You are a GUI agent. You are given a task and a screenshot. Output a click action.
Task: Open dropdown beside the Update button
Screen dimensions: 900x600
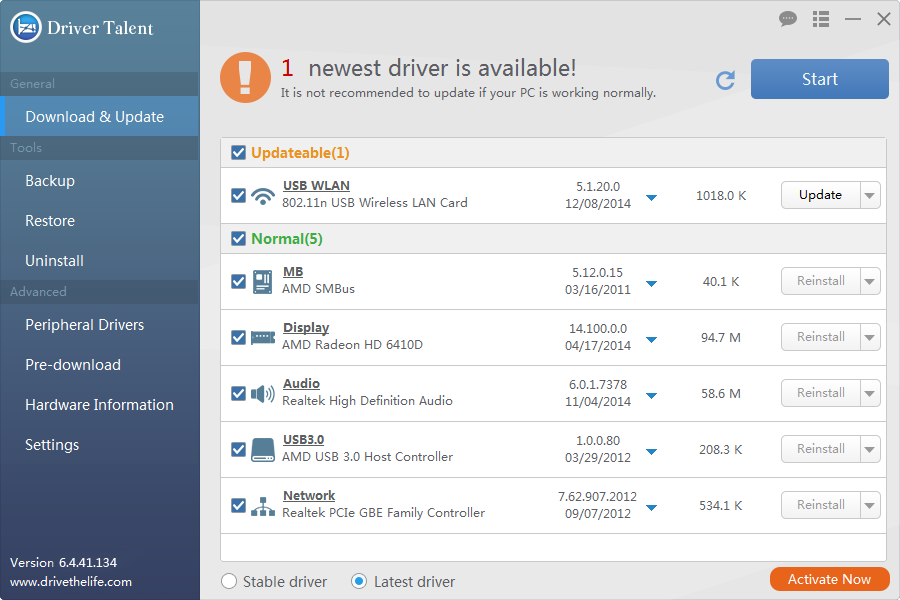(x=870, y=195)
